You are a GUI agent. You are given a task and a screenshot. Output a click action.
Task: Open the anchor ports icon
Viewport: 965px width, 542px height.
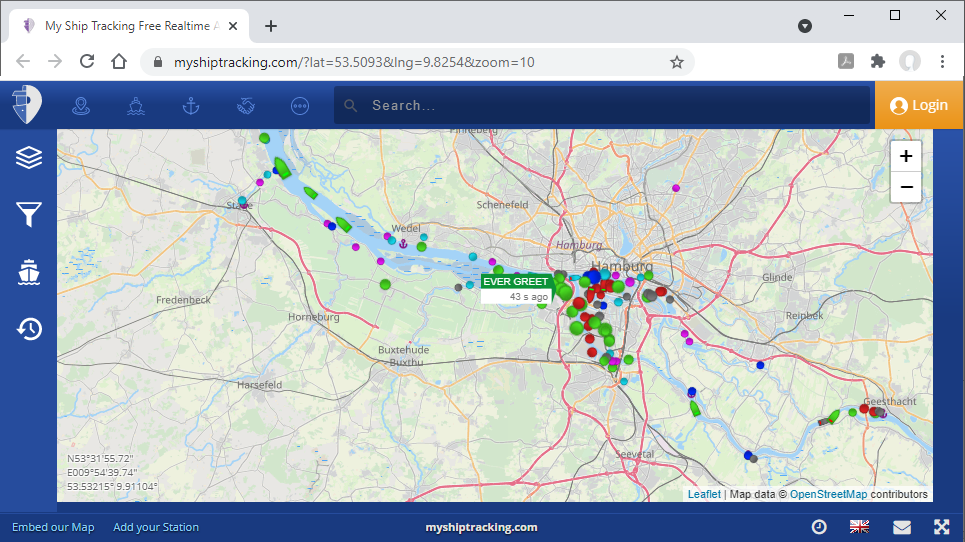tap(191, 105)
